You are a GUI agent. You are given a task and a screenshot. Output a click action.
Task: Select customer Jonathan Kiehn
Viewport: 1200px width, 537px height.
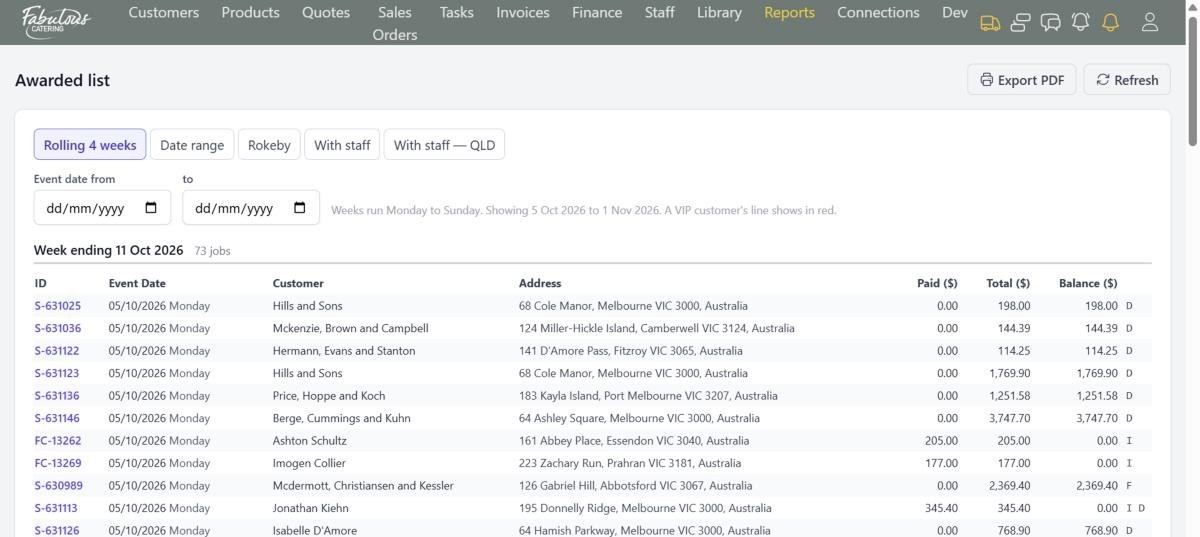coord(311,508)
